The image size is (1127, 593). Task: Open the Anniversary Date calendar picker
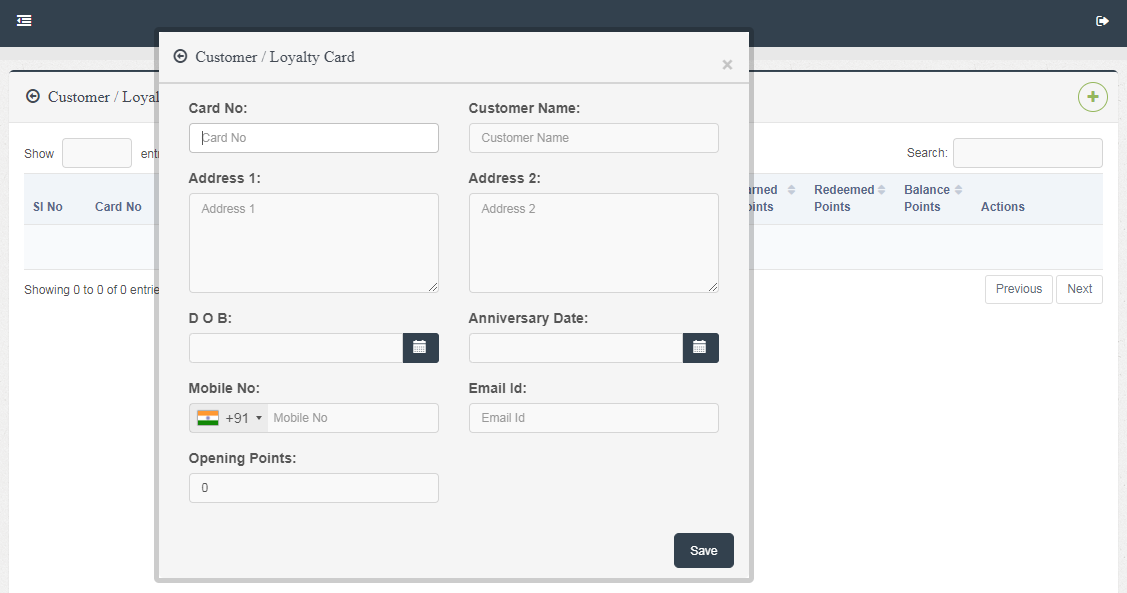click(x=700, y=348)
